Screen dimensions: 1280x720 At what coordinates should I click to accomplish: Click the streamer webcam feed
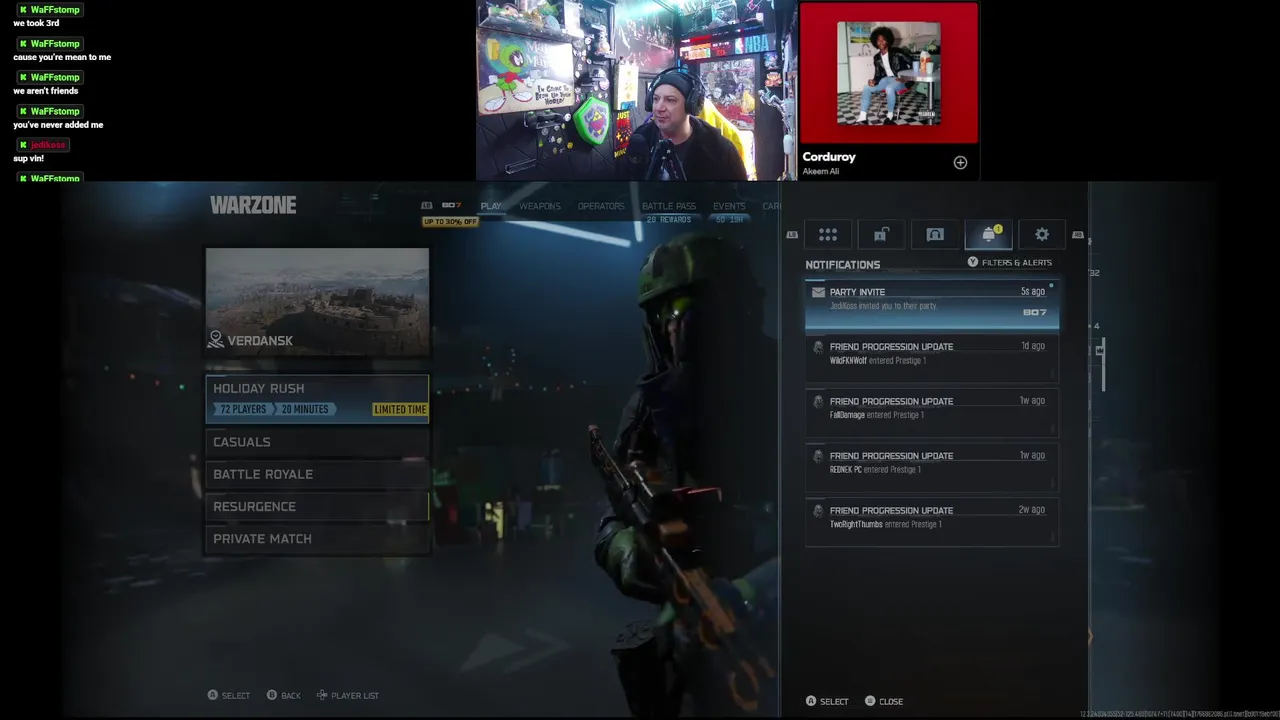636,90
